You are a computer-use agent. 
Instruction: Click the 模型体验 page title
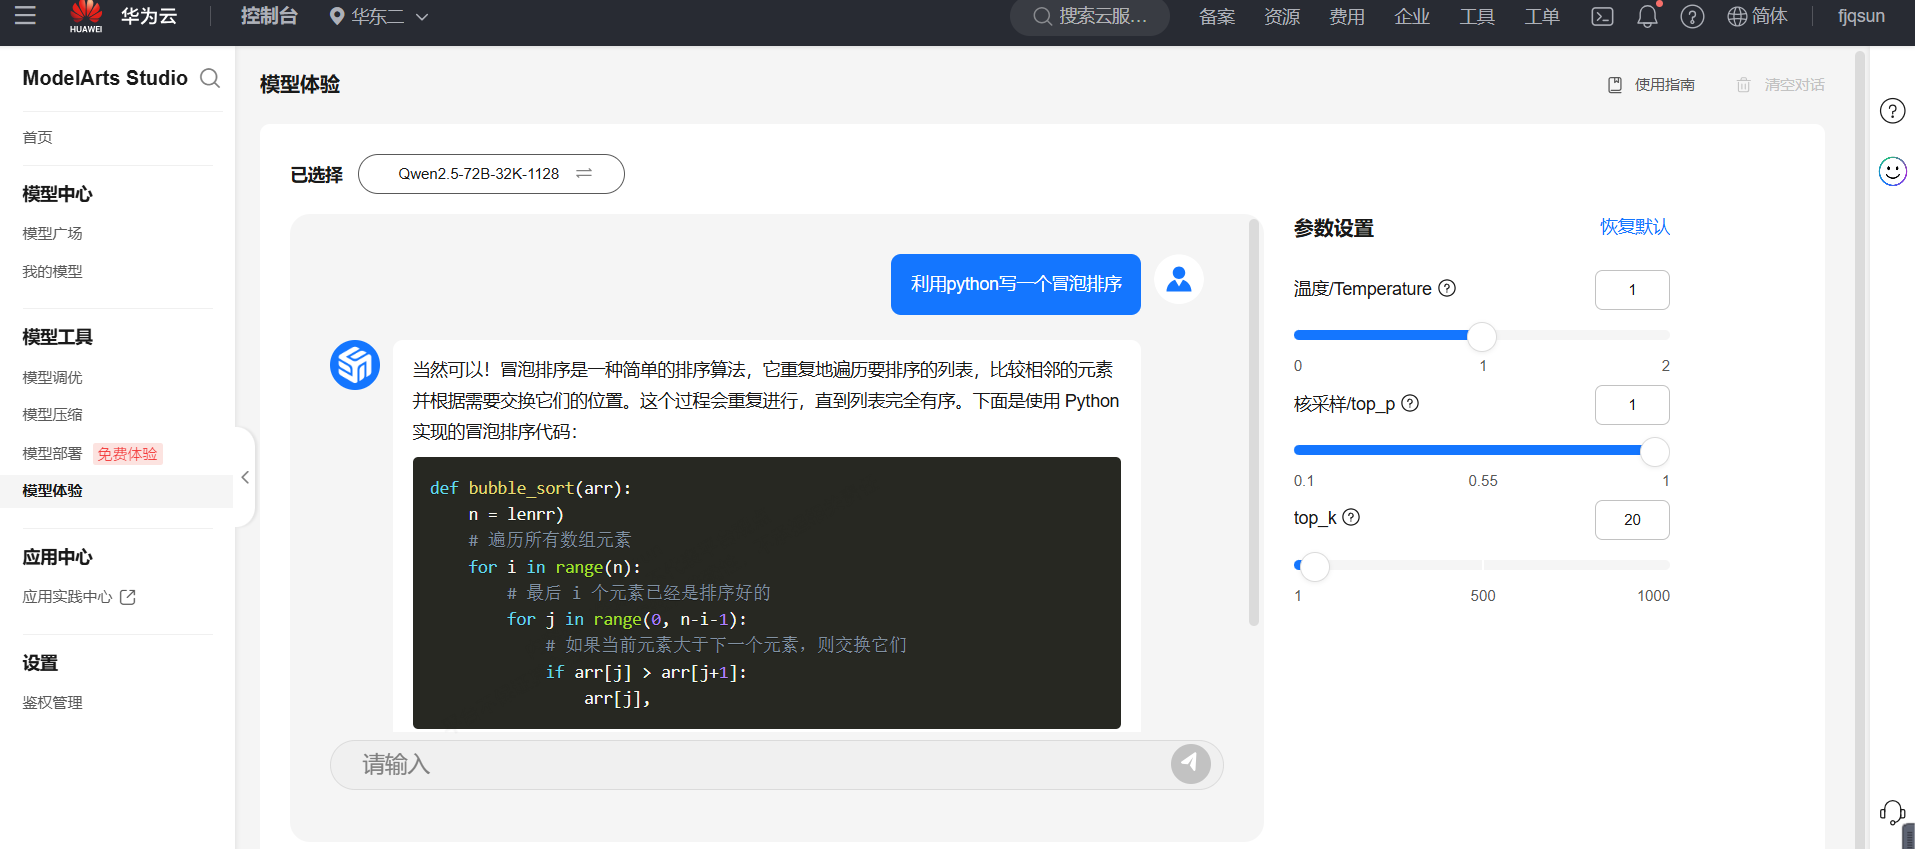pos(300,85)
